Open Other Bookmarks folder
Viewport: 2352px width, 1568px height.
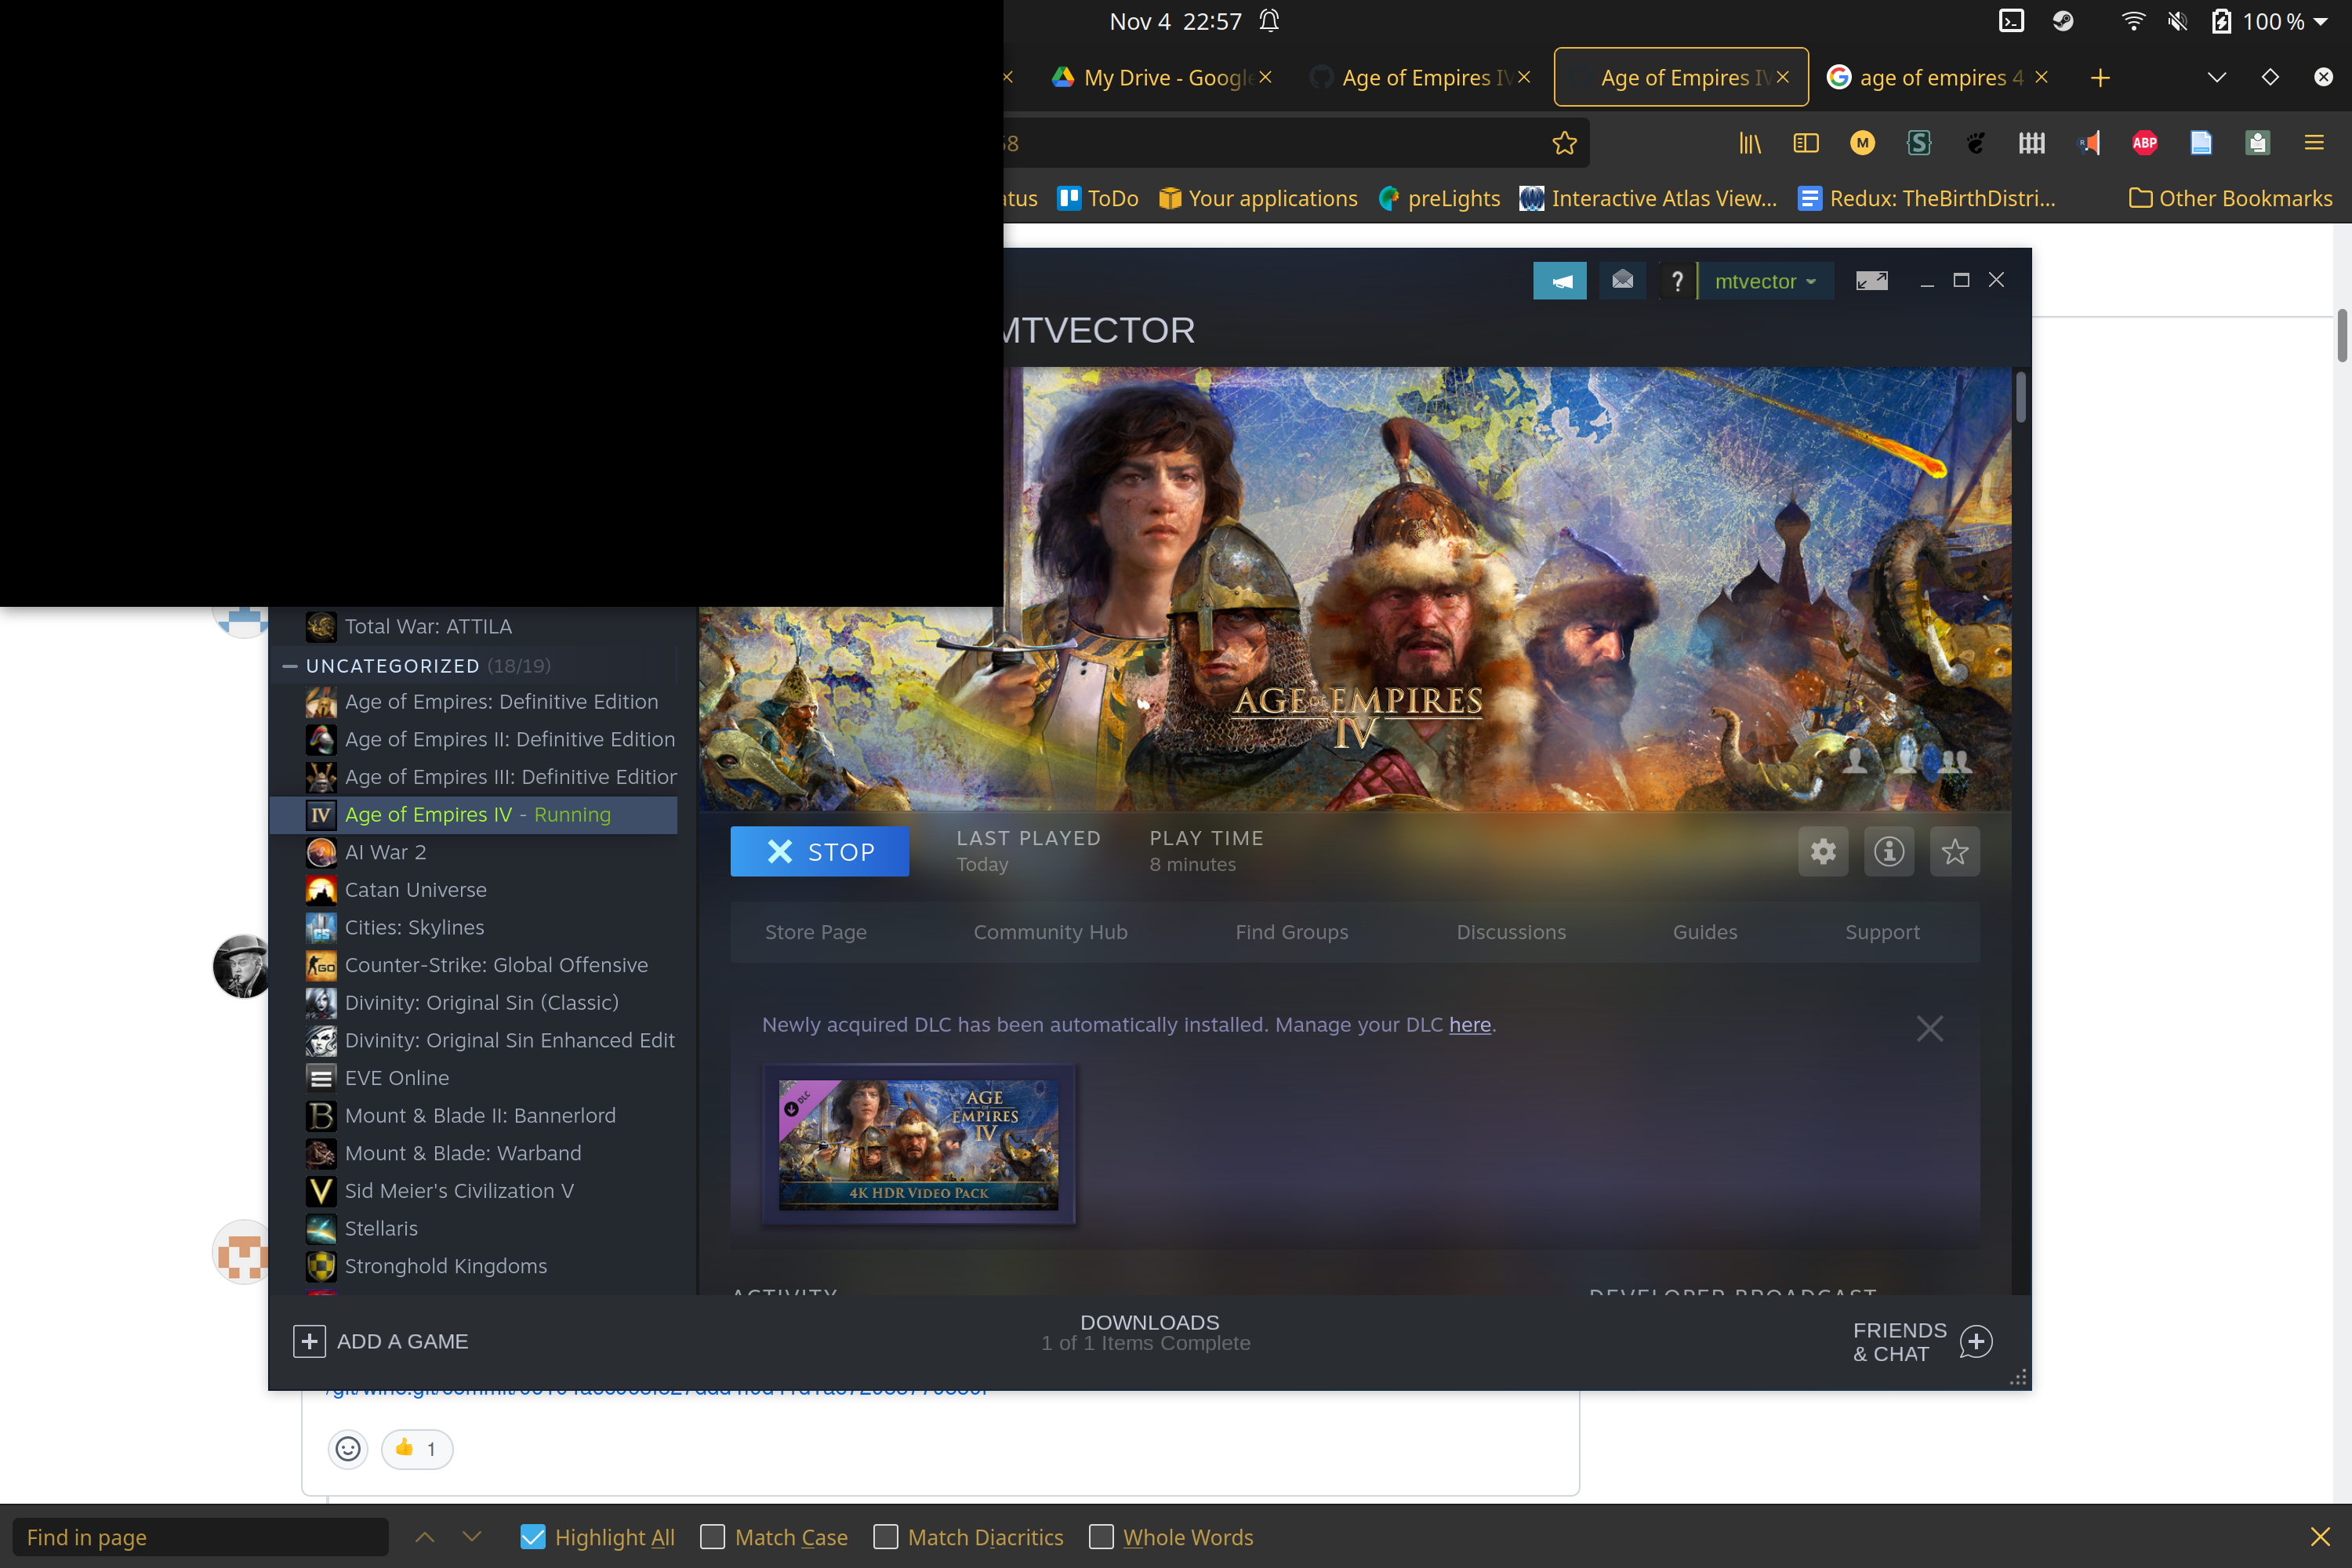(2231, 198)
